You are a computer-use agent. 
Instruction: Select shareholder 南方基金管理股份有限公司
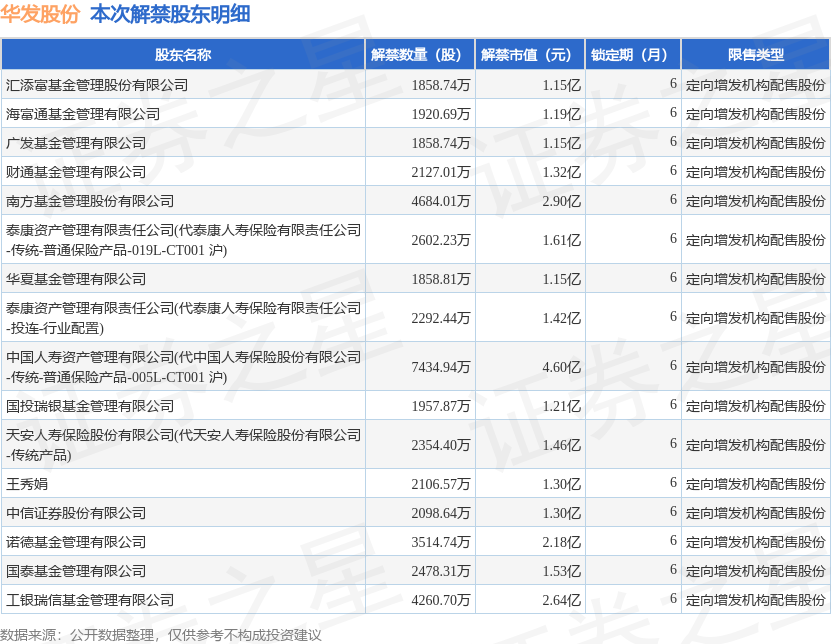click(x=90, y=201)
